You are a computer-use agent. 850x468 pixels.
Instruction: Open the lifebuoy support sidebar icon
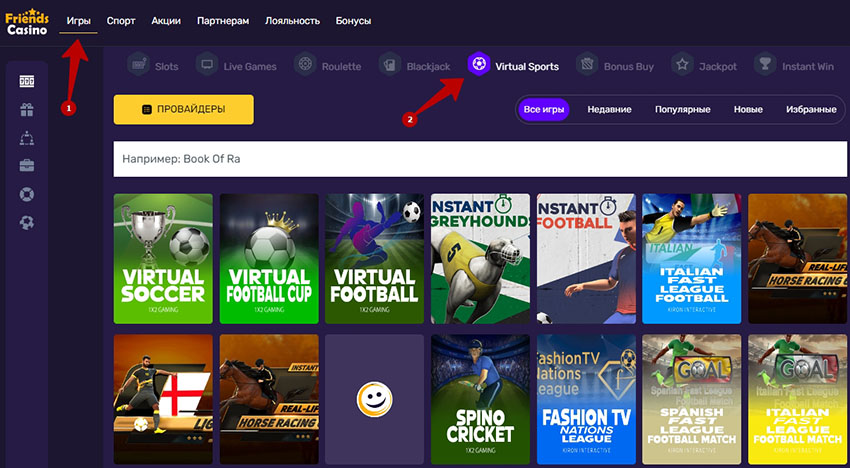pyautogui.click(x=27, y=194)
